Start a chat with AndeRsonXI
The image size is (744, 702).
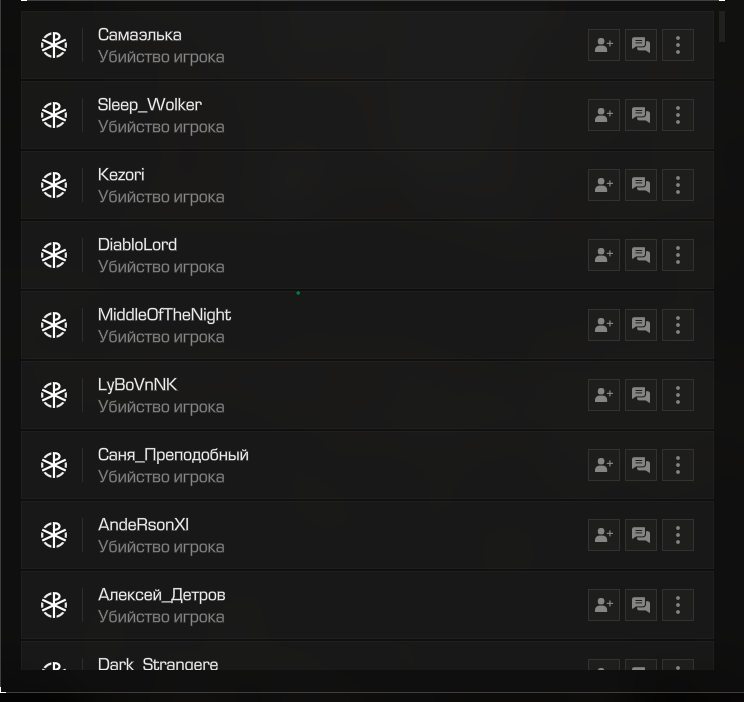(x=641, y=535)
